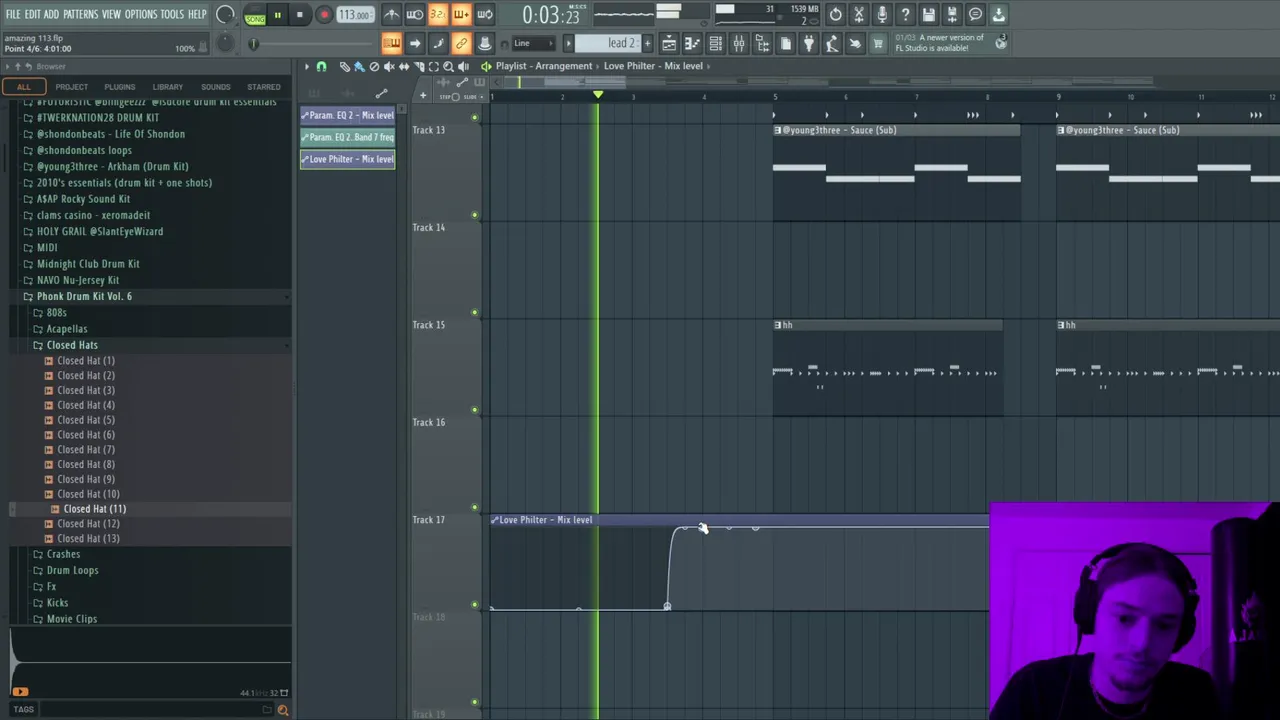
Task: Collapse the Phonk Drum Kit Vol. 6 folder
Action: pos(84,296)
